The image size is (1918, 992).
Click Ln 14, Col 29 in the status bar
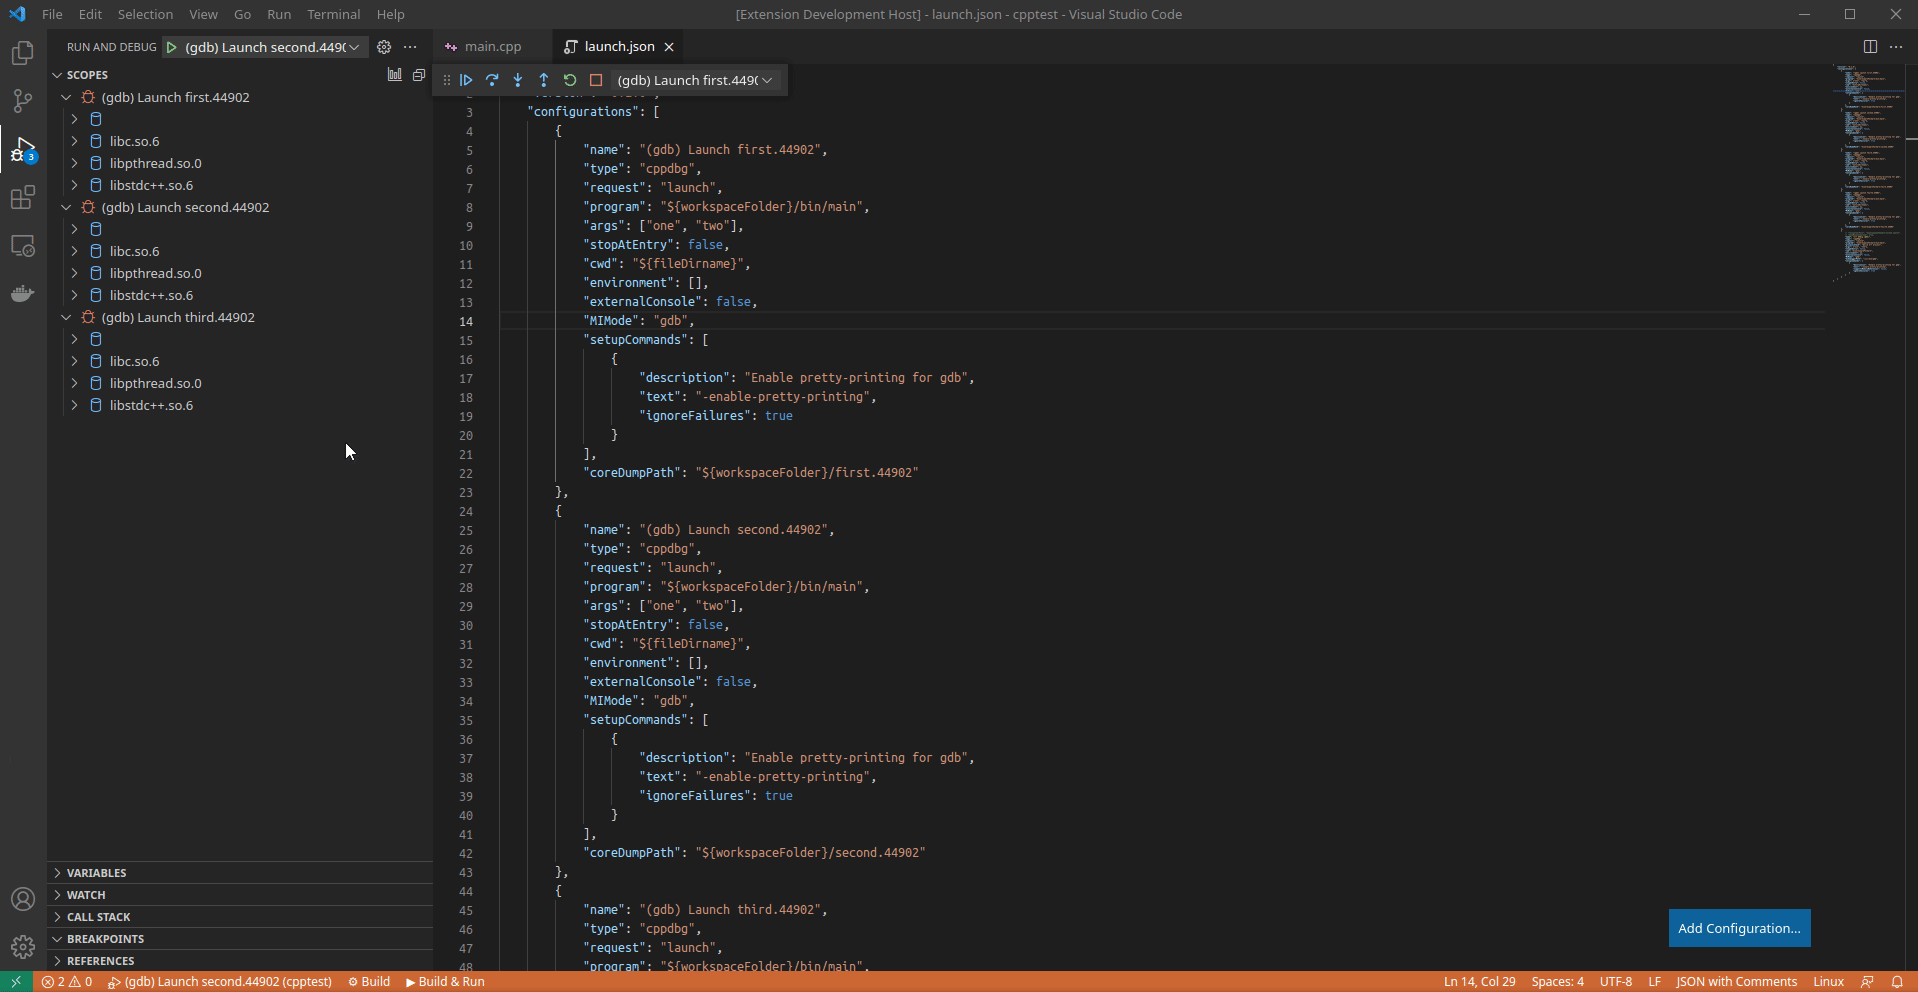(x=1479, y=982)
